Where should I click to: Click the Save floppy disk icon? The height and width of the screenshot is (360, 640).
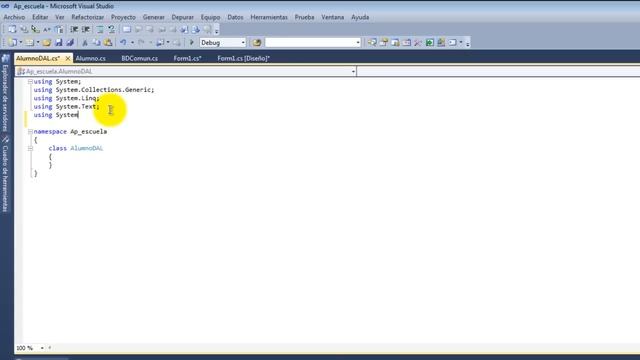58,42
